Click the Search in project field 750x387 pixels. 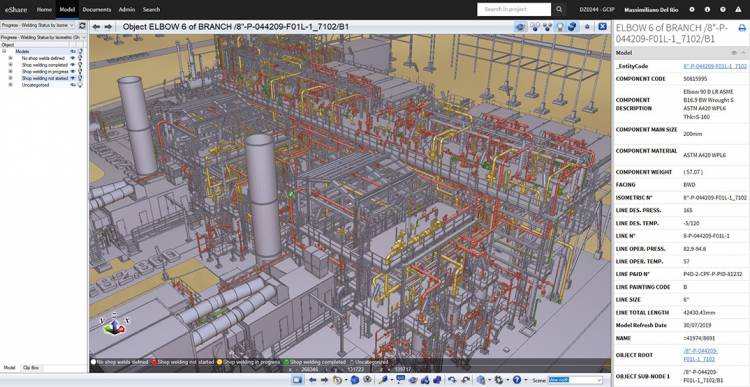pos(514,9)
